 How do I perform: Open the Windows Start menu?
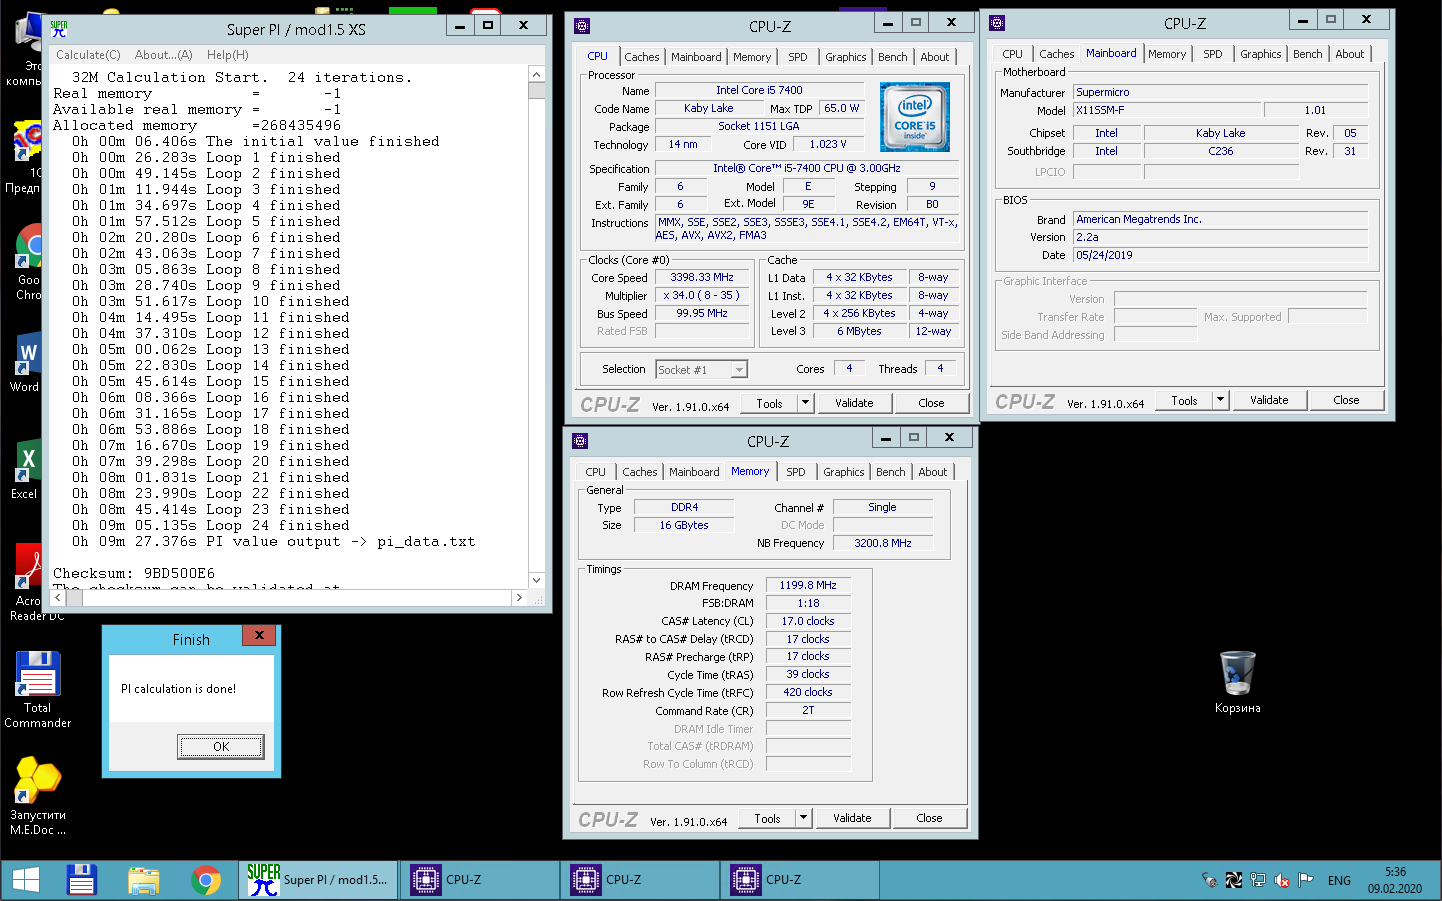pos(26,880)
